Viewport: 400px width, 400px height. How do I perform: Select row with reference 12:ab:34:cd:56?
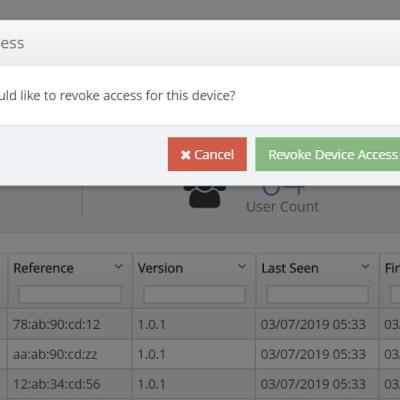[x=200, y=384]
